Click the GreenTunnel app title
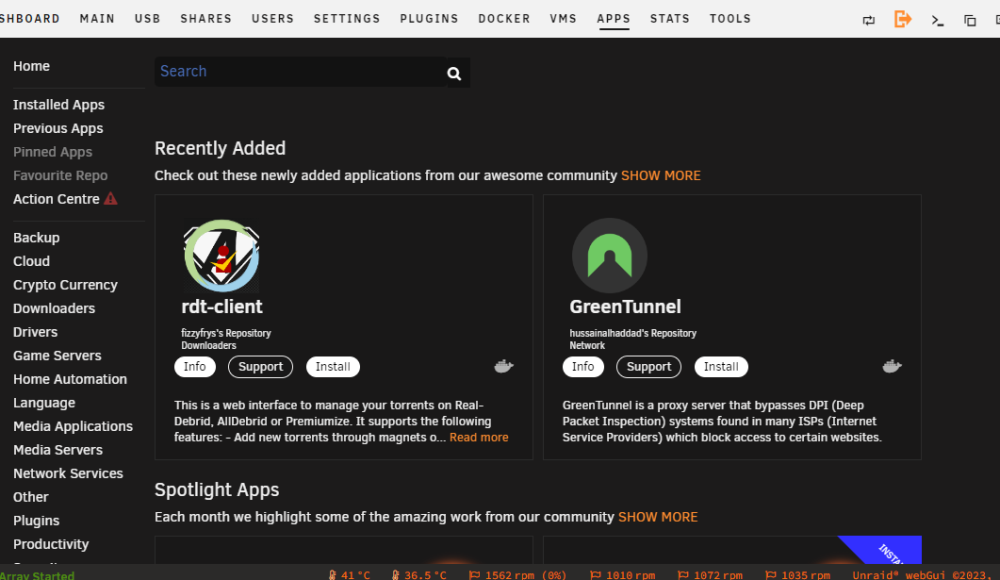 click(x=625, y=307)
